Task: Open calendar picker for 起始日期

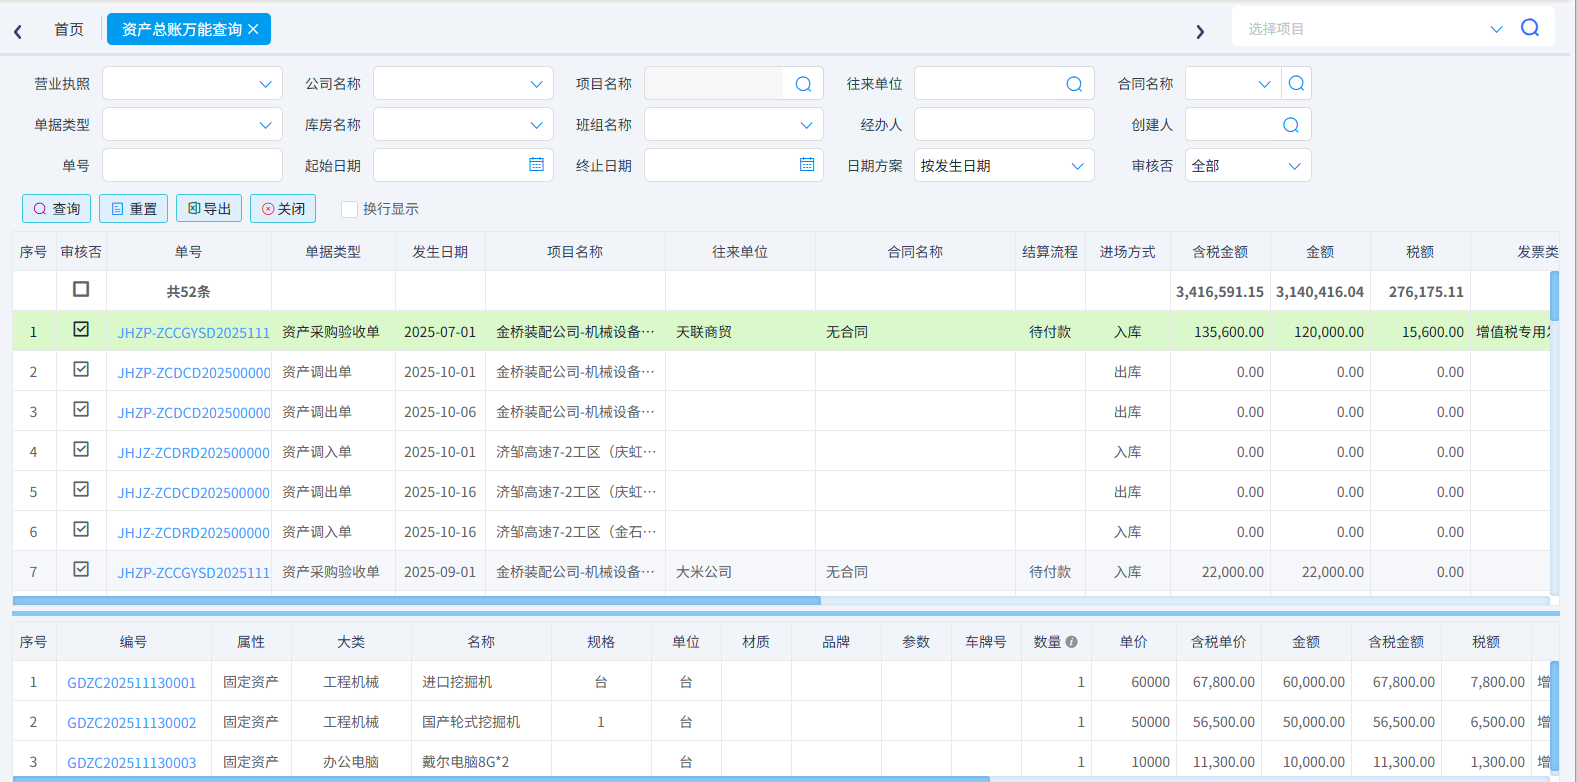Action: pyautogui.click(x=536, y=165)
